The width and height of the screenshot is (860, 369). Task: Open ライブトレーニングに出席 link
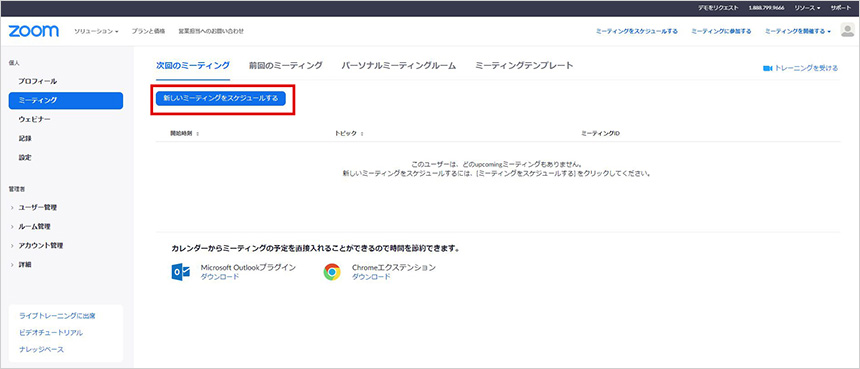58,316
